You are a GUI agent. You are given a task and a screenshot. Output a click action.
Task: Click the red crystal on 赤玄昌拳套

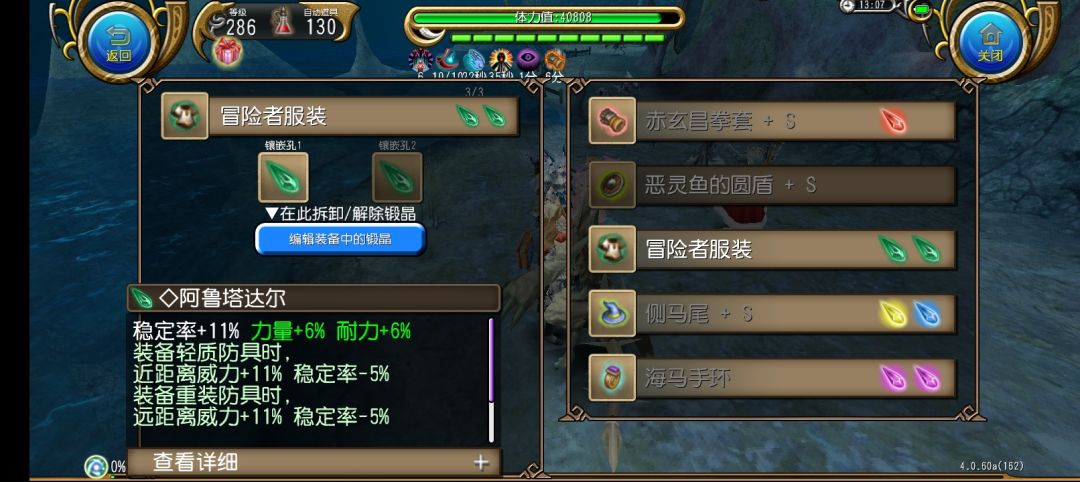point(893,121)
